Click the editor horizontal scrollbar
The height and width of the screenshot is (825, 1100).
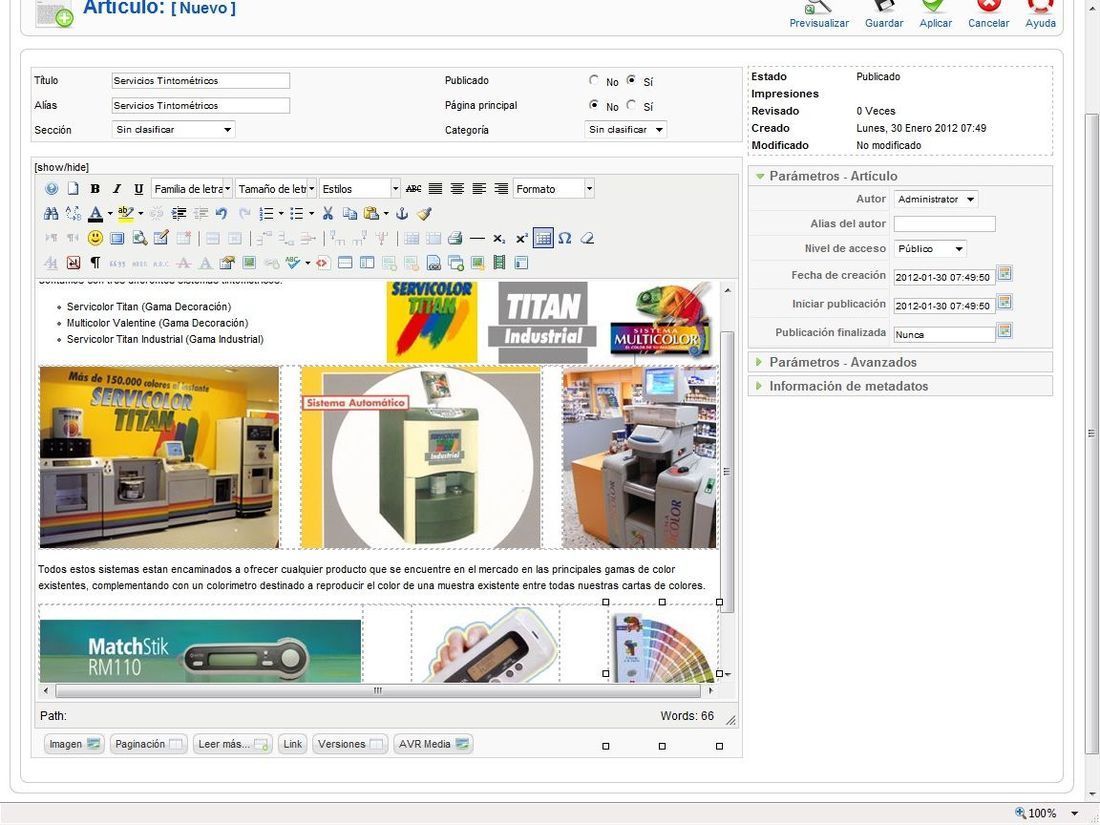378,691
